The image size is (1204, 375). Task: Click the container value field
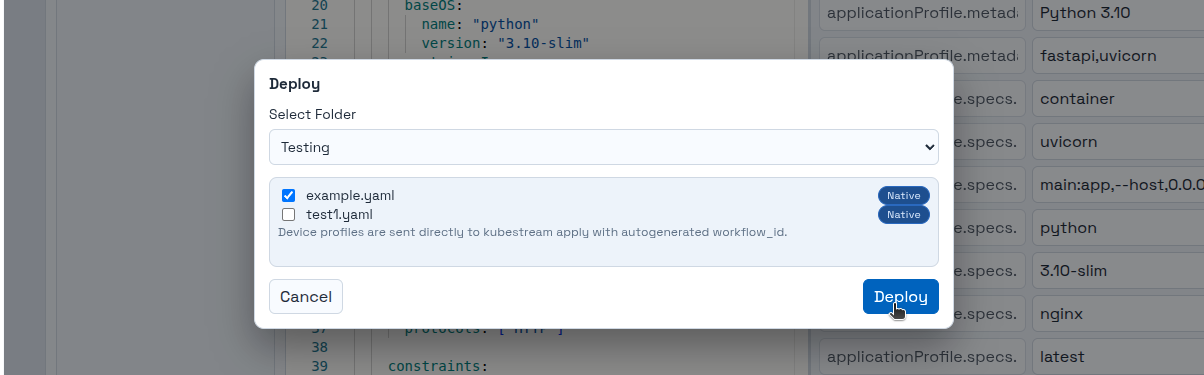[x=1118, y=99]
